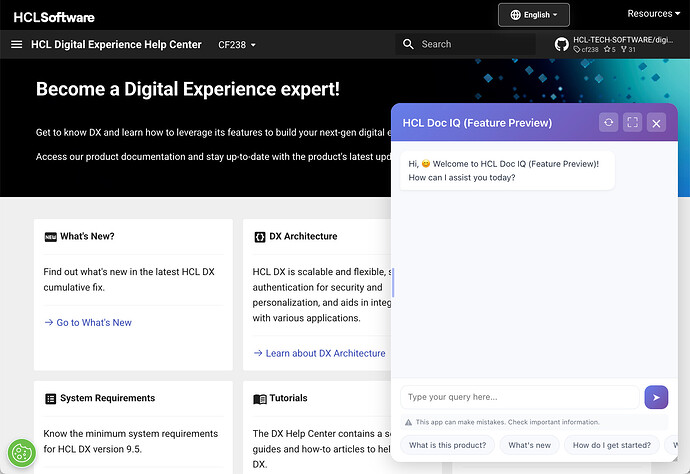Click the Tutorials book icon
This screenshot has width=690, height=474.
tap(260, 399)
